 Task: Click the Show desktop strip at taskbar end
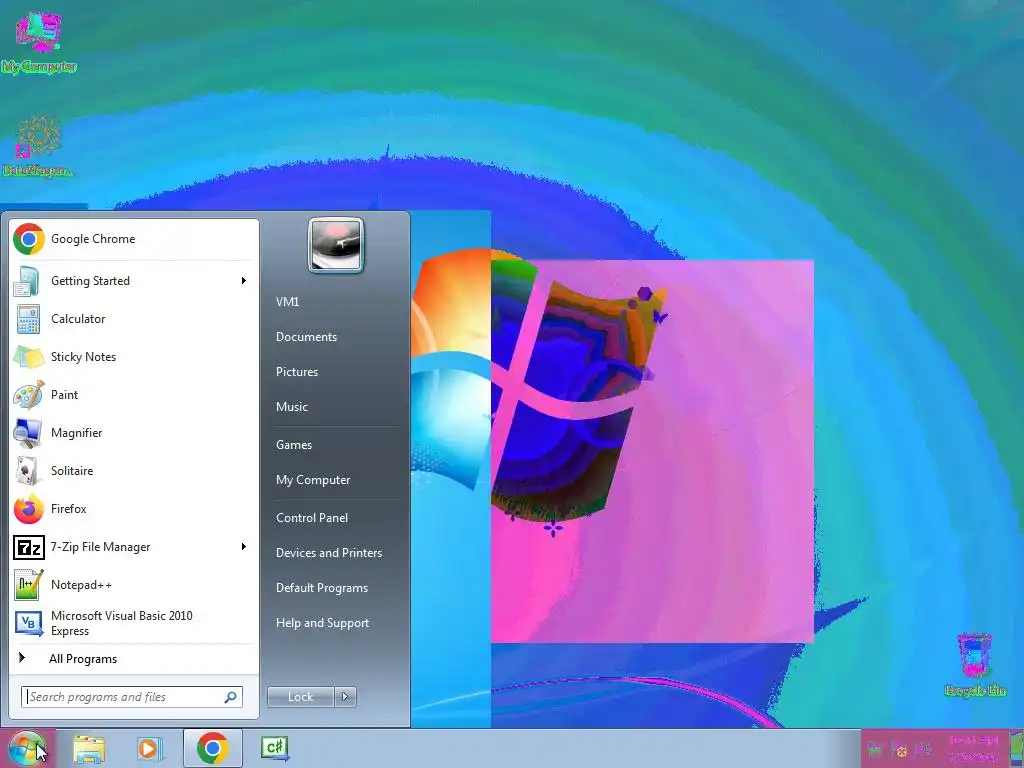point(1017,749)
